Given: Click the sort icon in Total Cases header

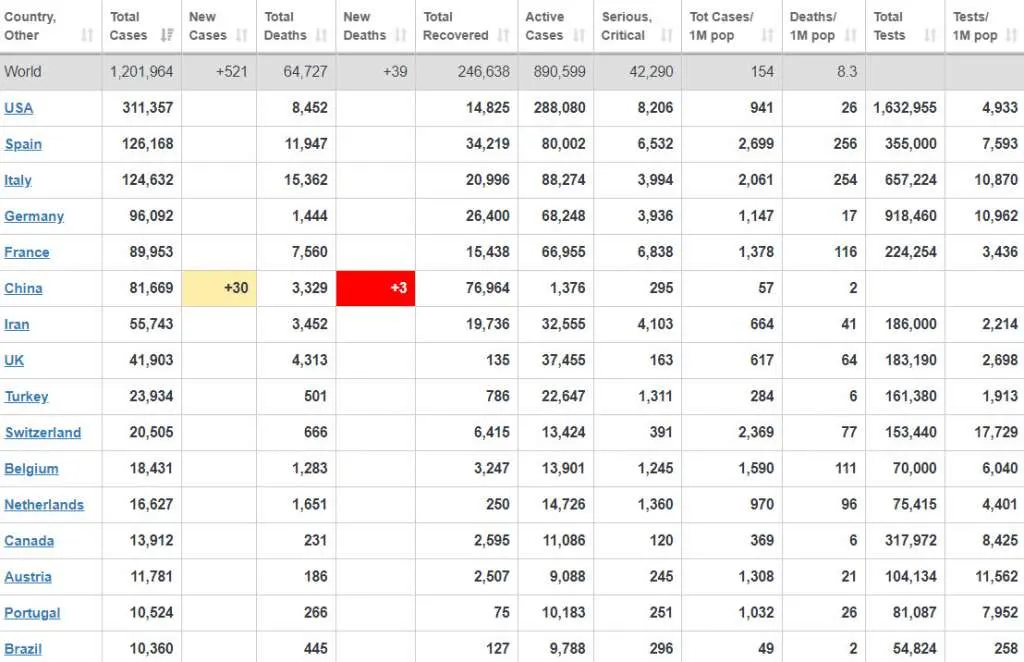Looking at the screenshot, I should point(167,35).
